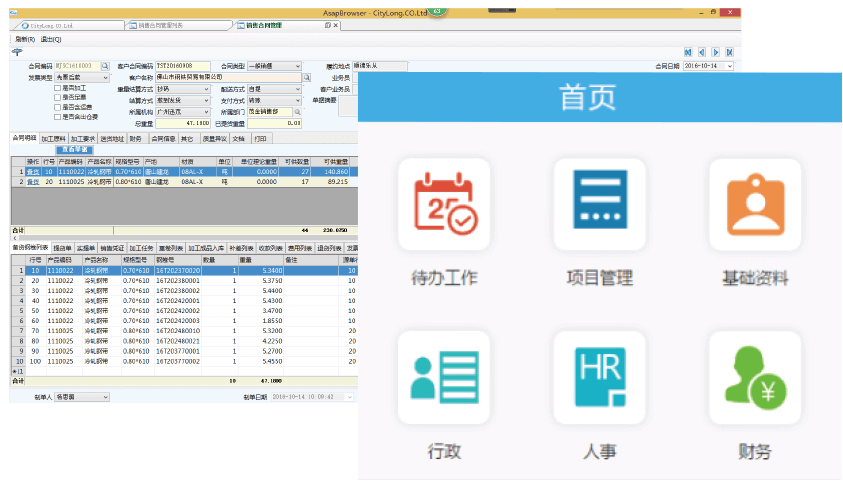
Task: Toggle the 是否定金 checkbox
Action: click(58, 96)
